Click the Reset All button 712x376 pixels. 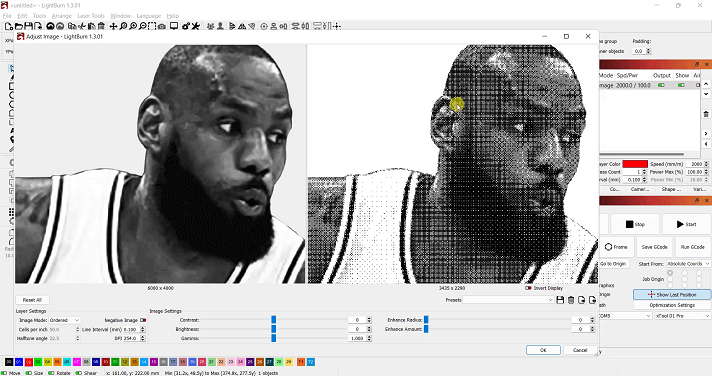click(x=32, y=300)
